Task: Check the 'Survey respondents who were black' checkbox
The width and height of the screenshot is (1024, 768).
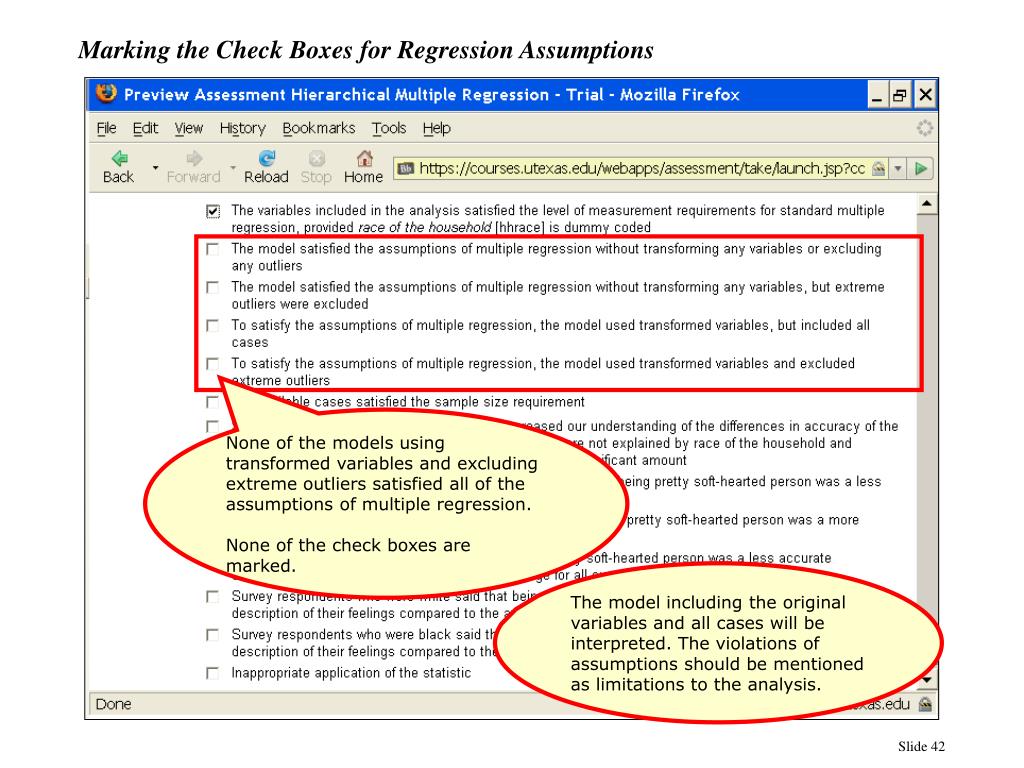Action: (213, 635)
